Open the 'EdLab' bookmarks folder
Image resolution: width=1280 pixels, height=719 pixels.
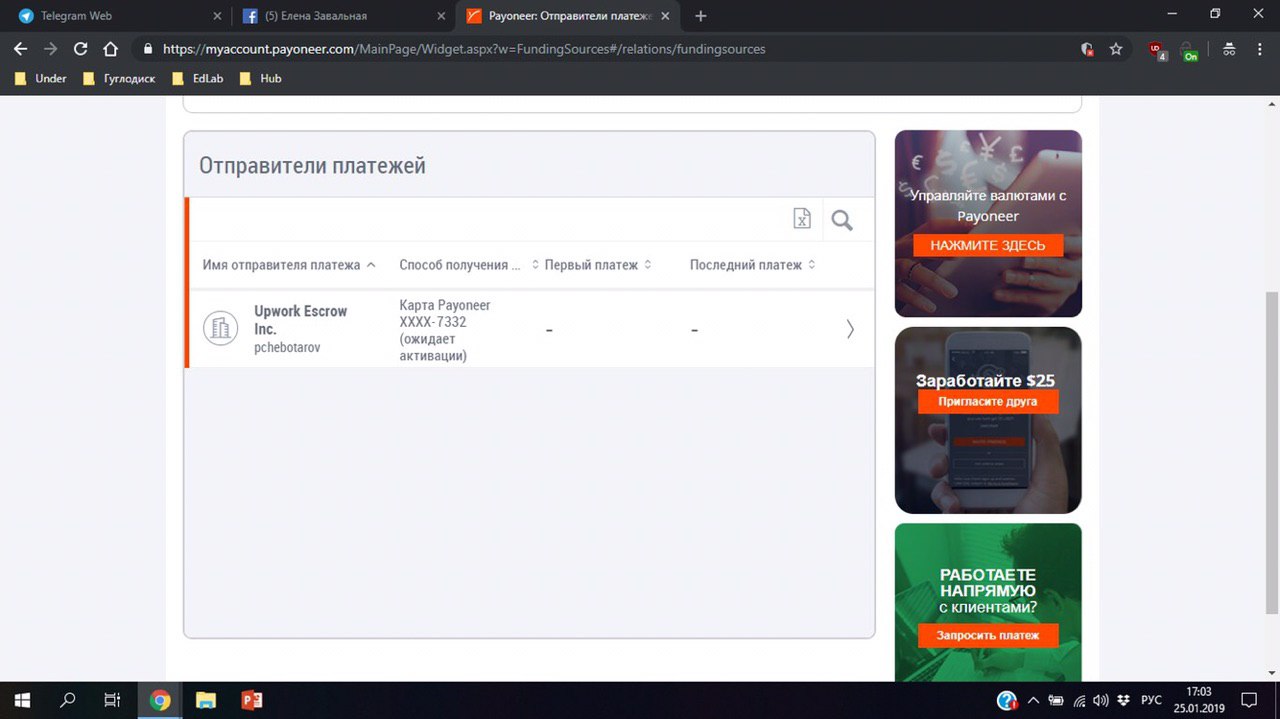pos(197,78)
